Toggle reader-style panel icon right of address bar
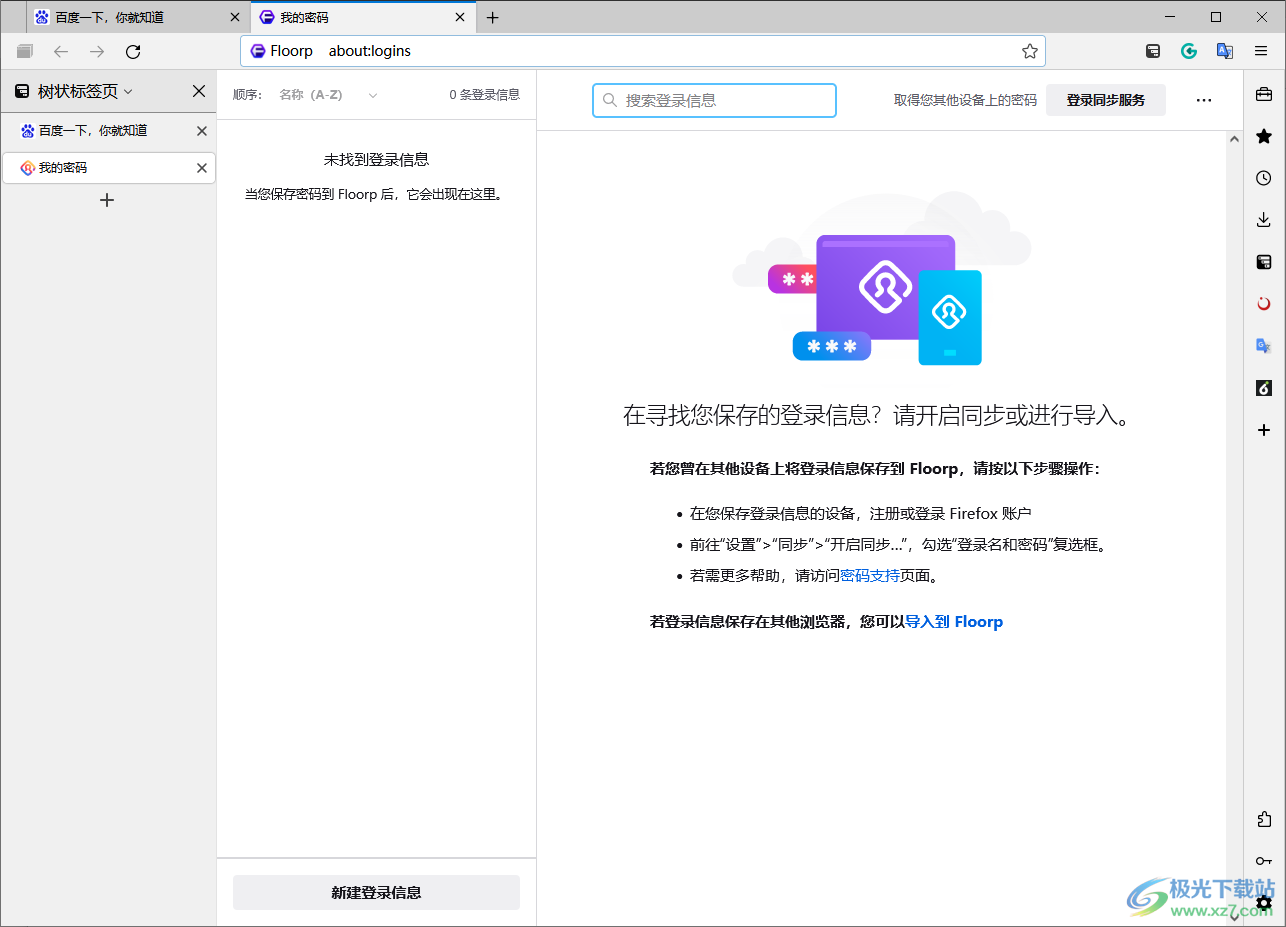This screenshot has width=1286, height=927. point(1152,50)
